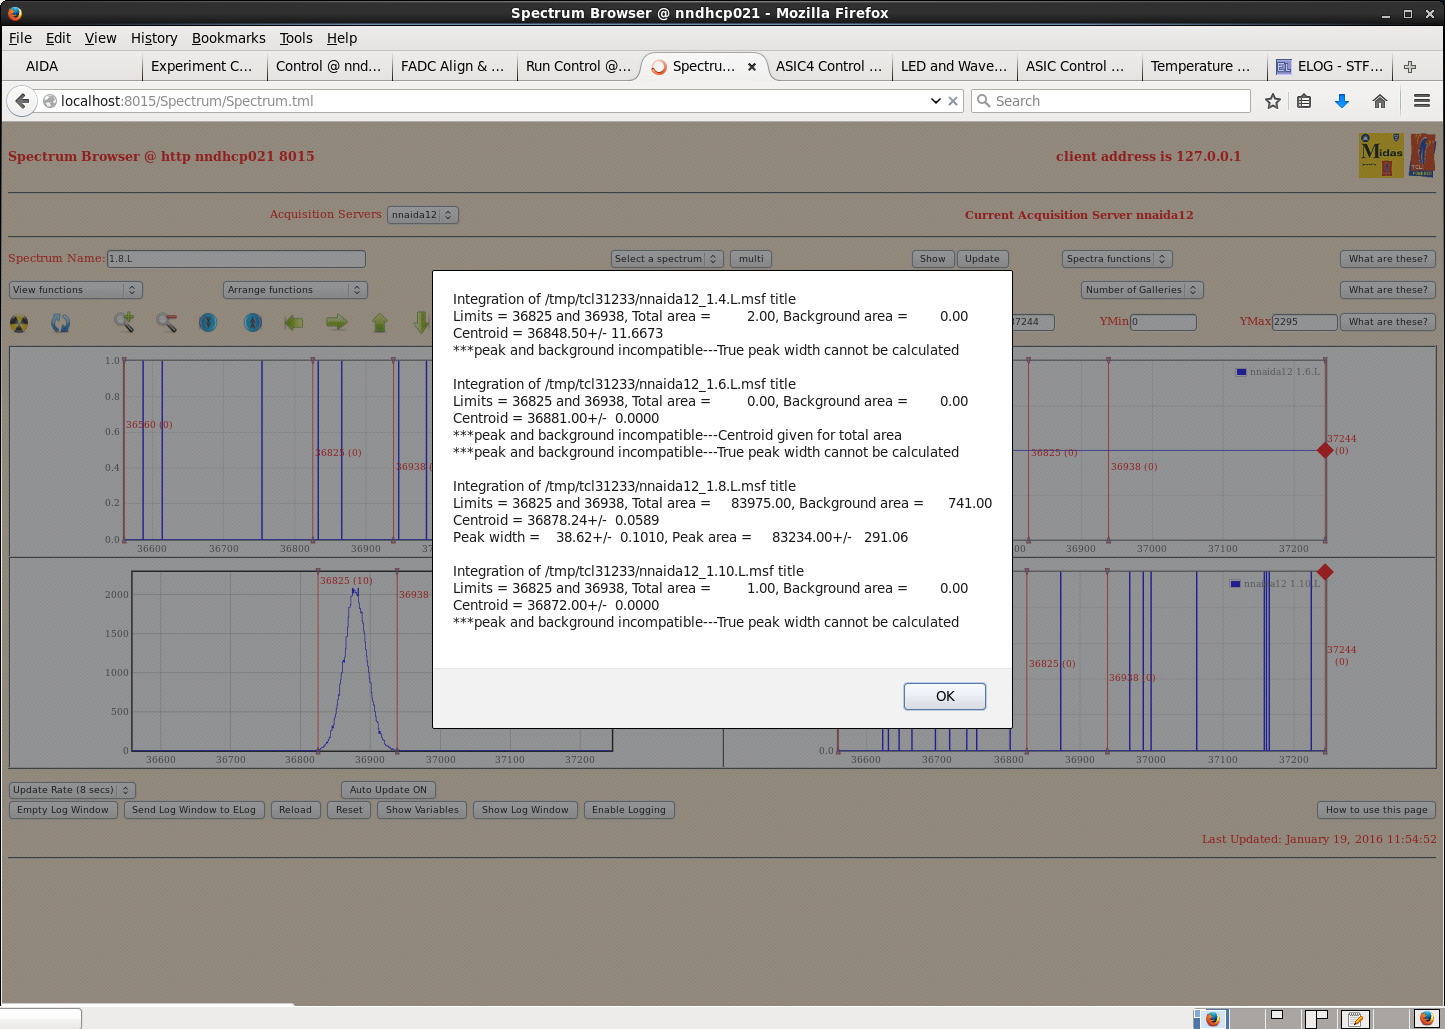
Task: Click the Reload button
Action: [x=295, y=810]
